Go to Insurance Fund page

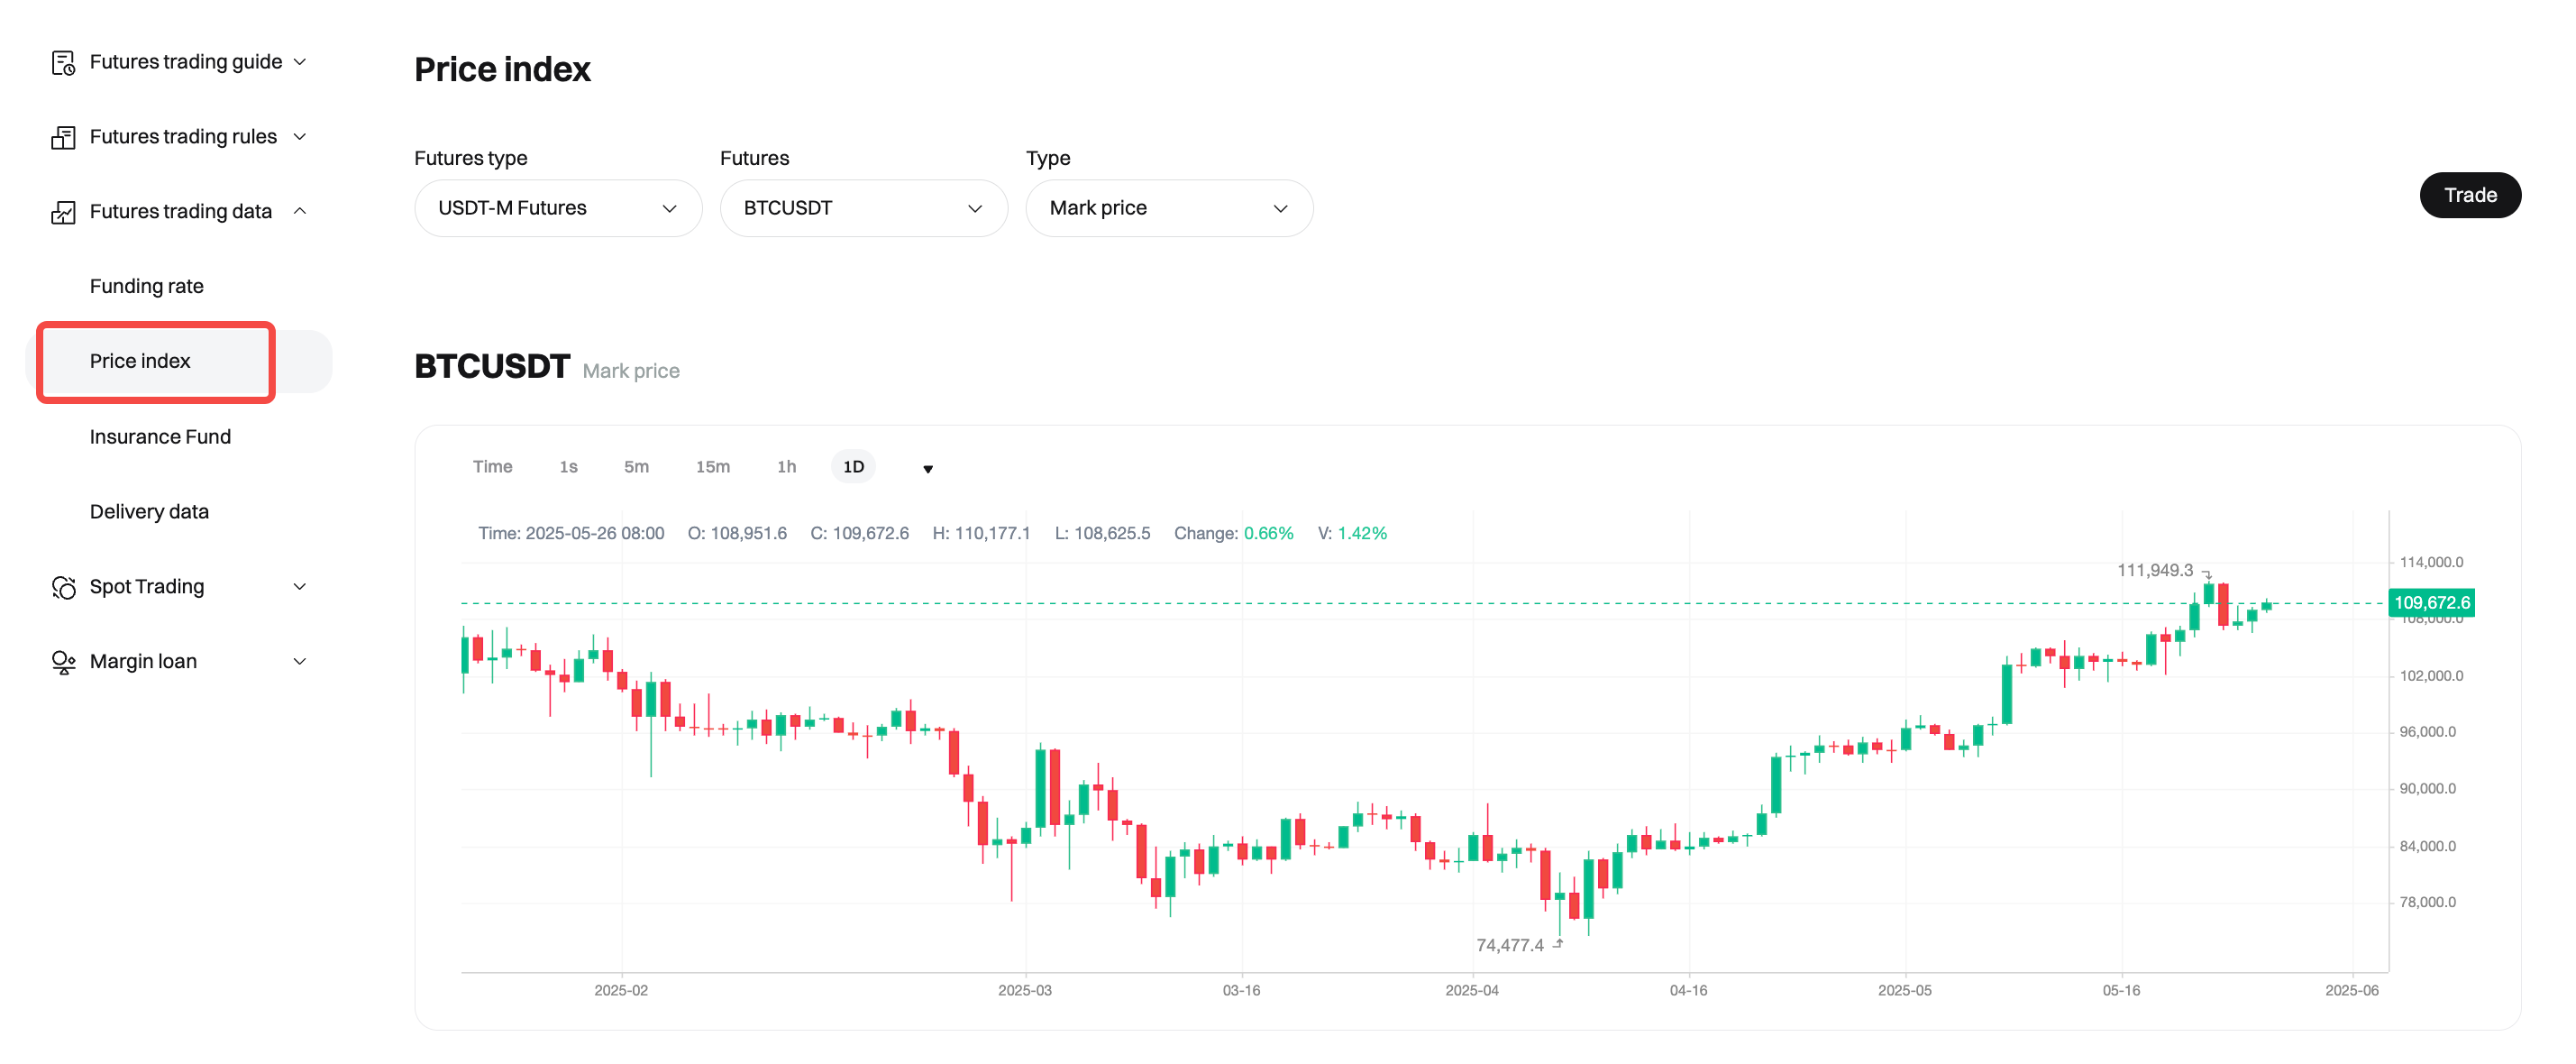click(160, 437)
